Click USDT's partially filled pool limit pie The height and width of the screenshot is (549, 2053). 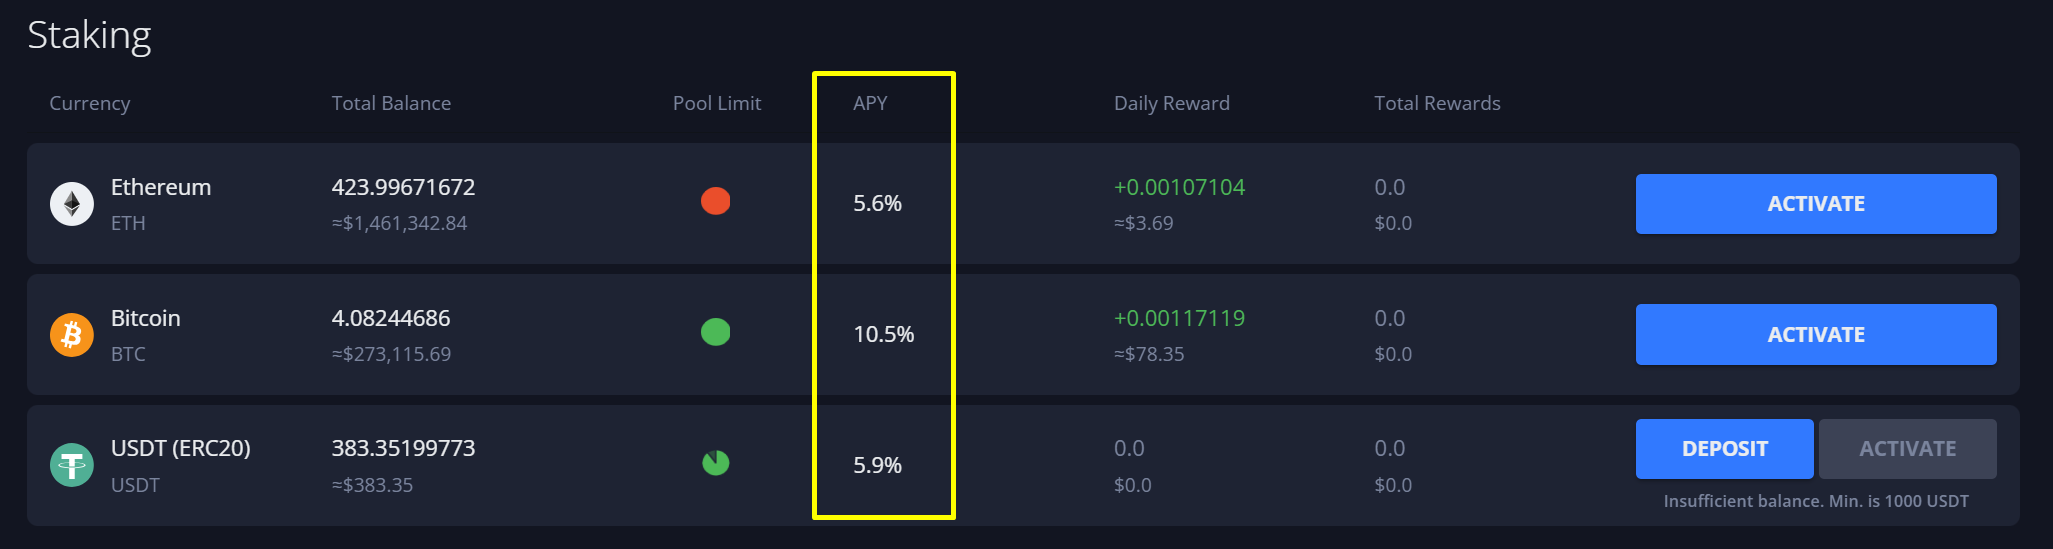coord(715,463)
